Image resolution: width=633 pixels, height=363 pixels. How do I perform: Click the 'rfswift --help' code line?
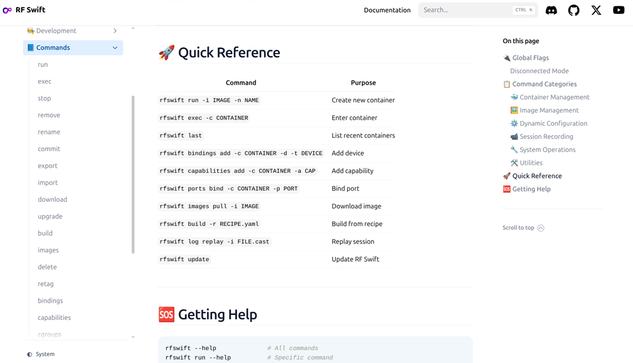[191, 348]
